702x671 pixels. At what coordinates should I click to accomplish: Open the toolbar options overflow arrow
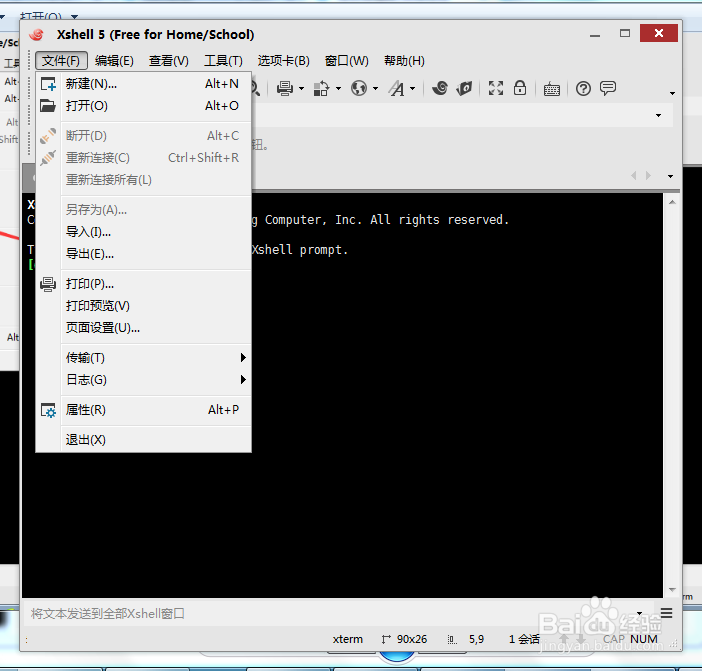[672, 94]
